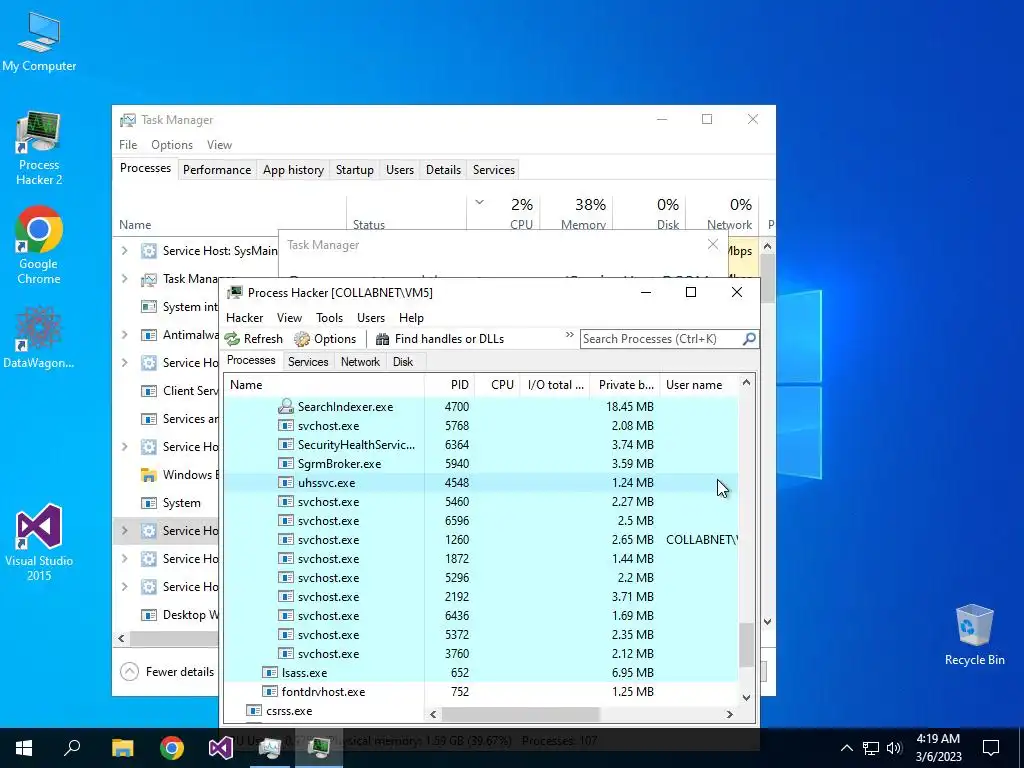
Task: Switch to the Disk tab in Process Hacker
Action: point(403,362)
